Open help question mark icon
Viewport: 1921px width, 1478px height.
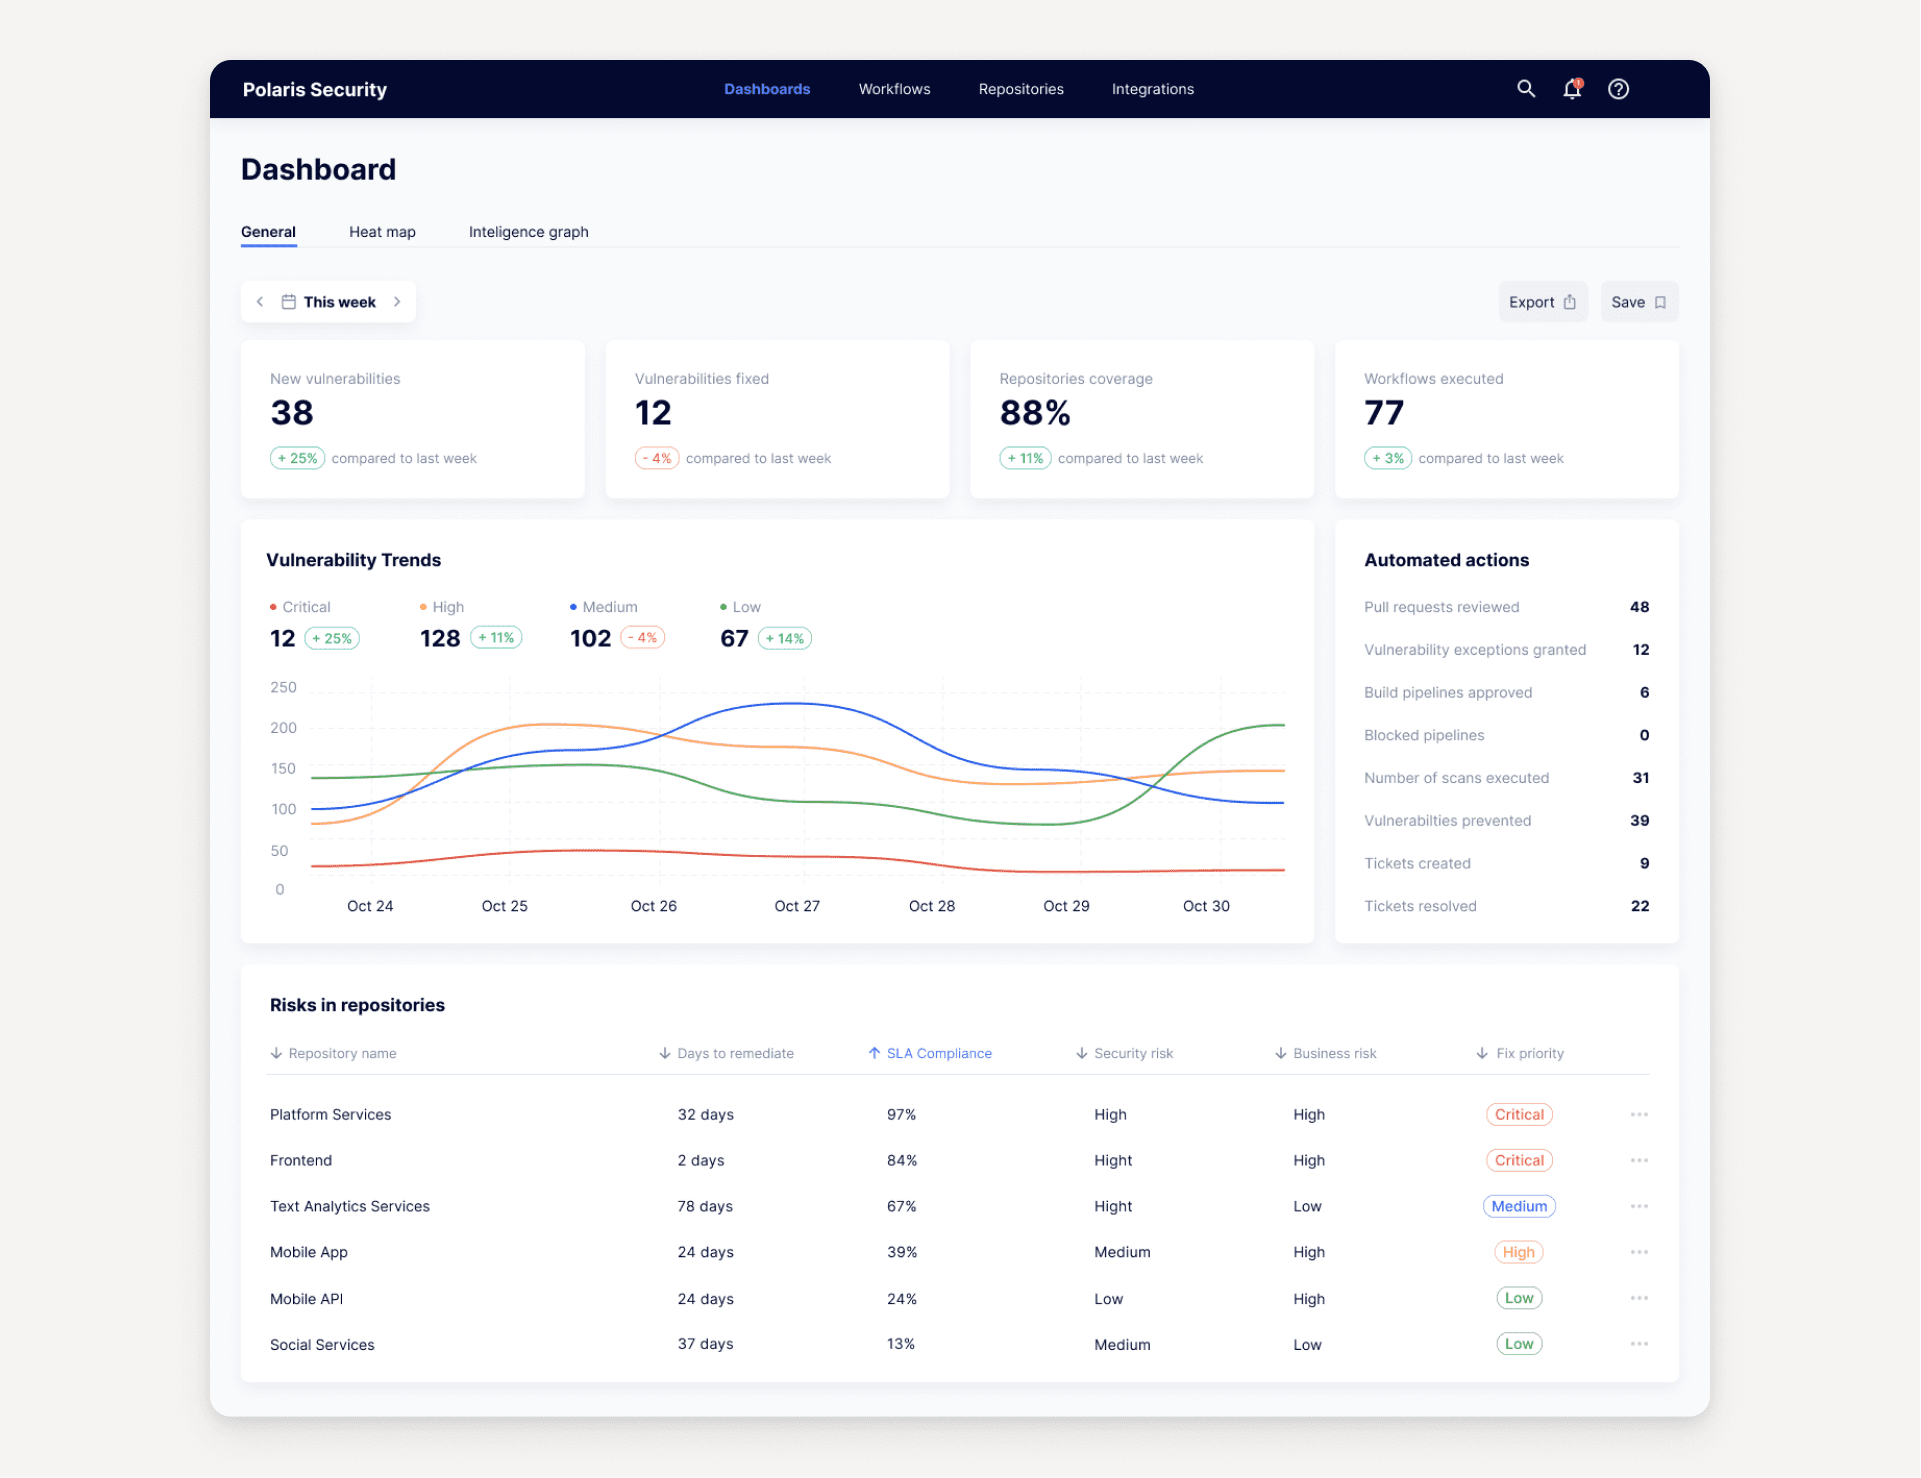(x=1618, y=89)
